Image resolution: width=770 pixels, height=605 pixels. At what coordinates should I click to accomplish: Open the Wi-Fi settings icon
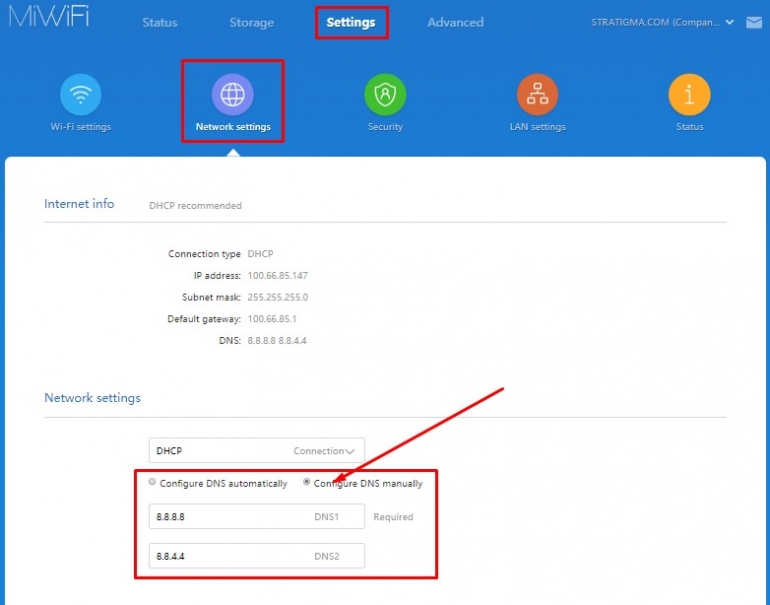[x=81, y=94]
